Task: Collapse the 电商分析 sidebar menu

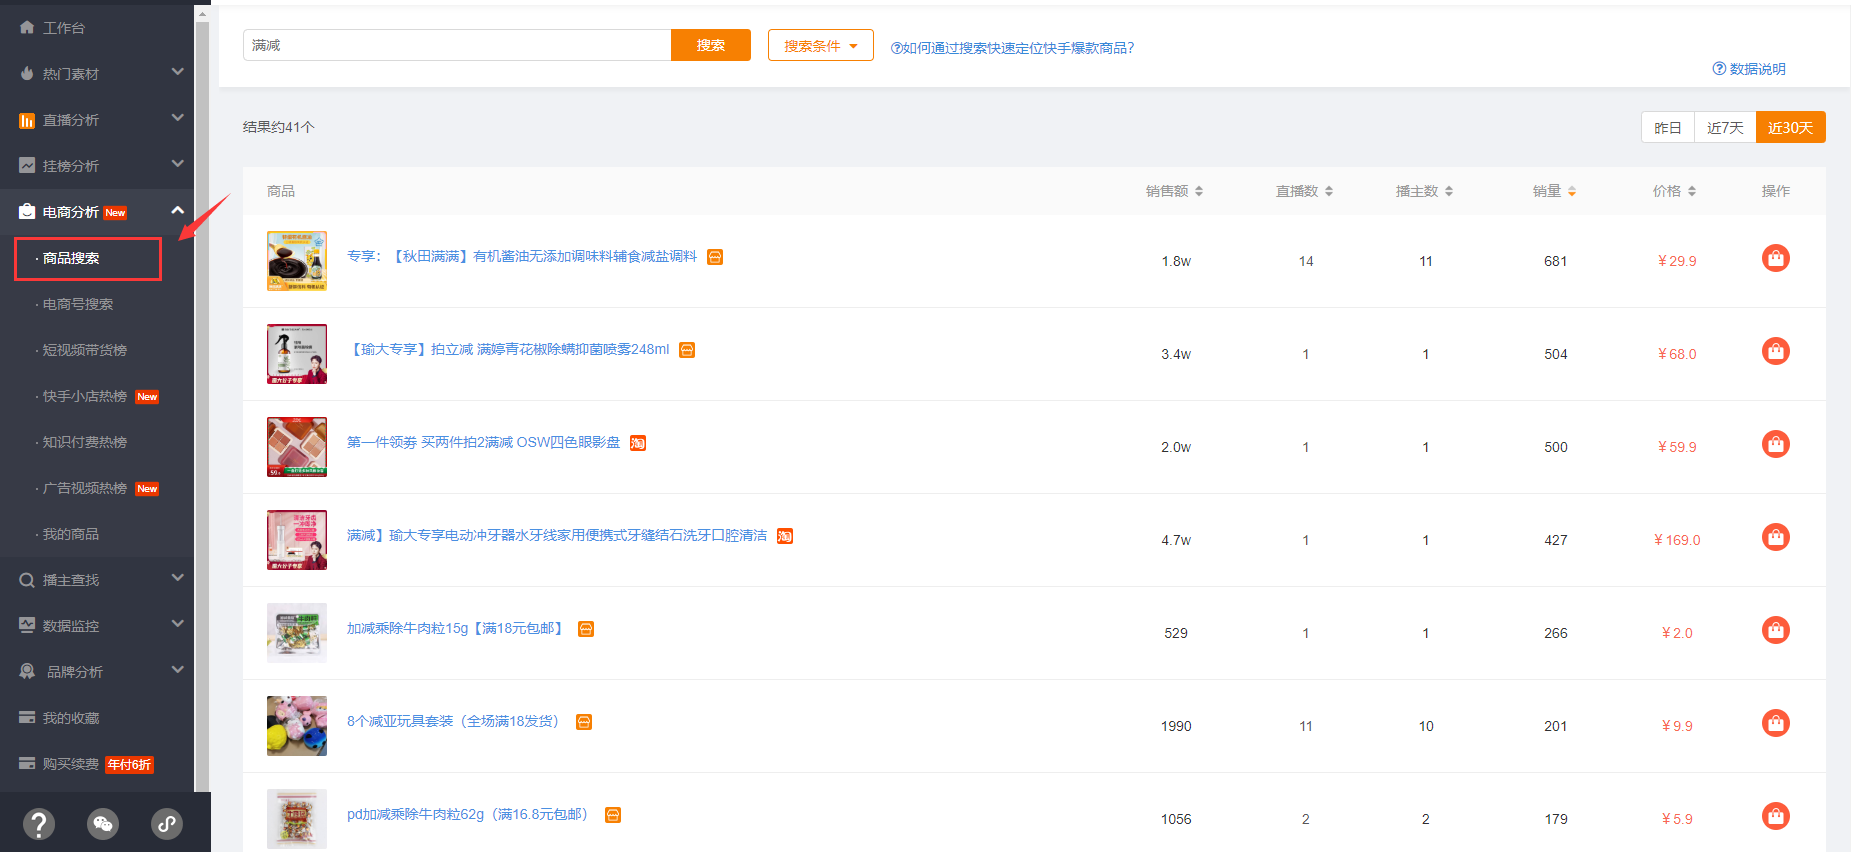Action: [97, 212]
